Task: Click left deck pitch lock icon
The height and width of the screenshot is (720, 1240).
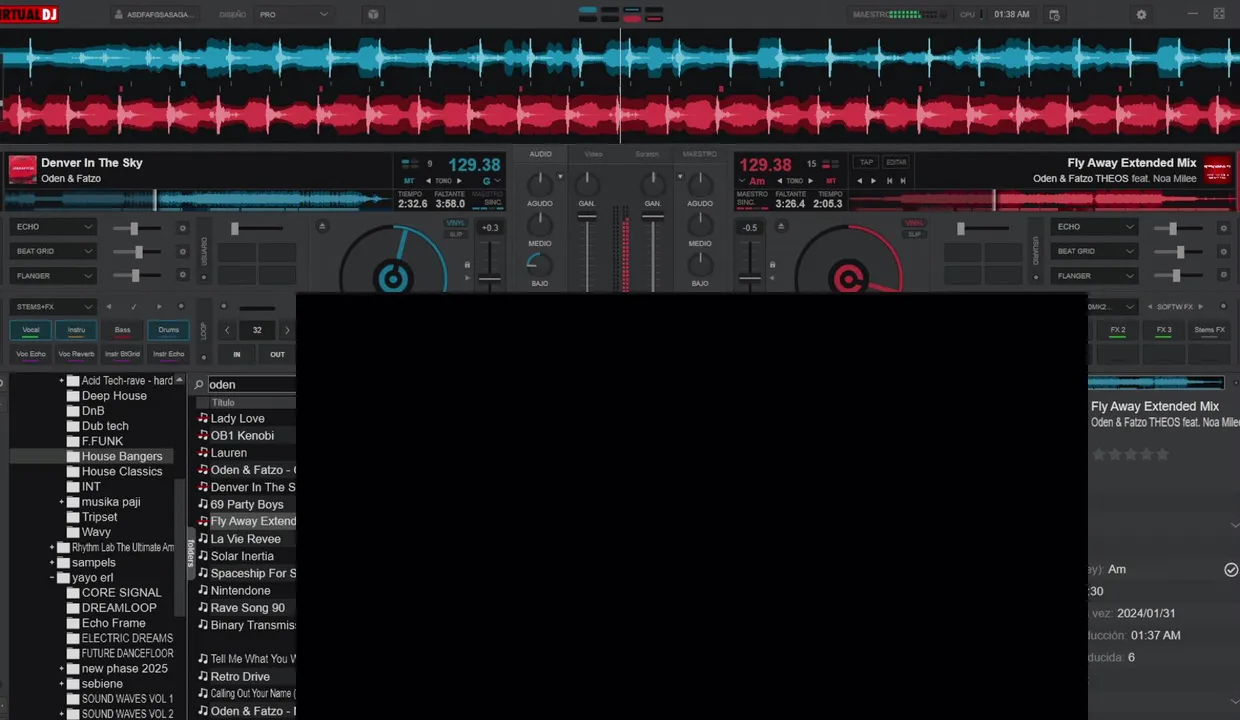Action: [x=467, y=265]
